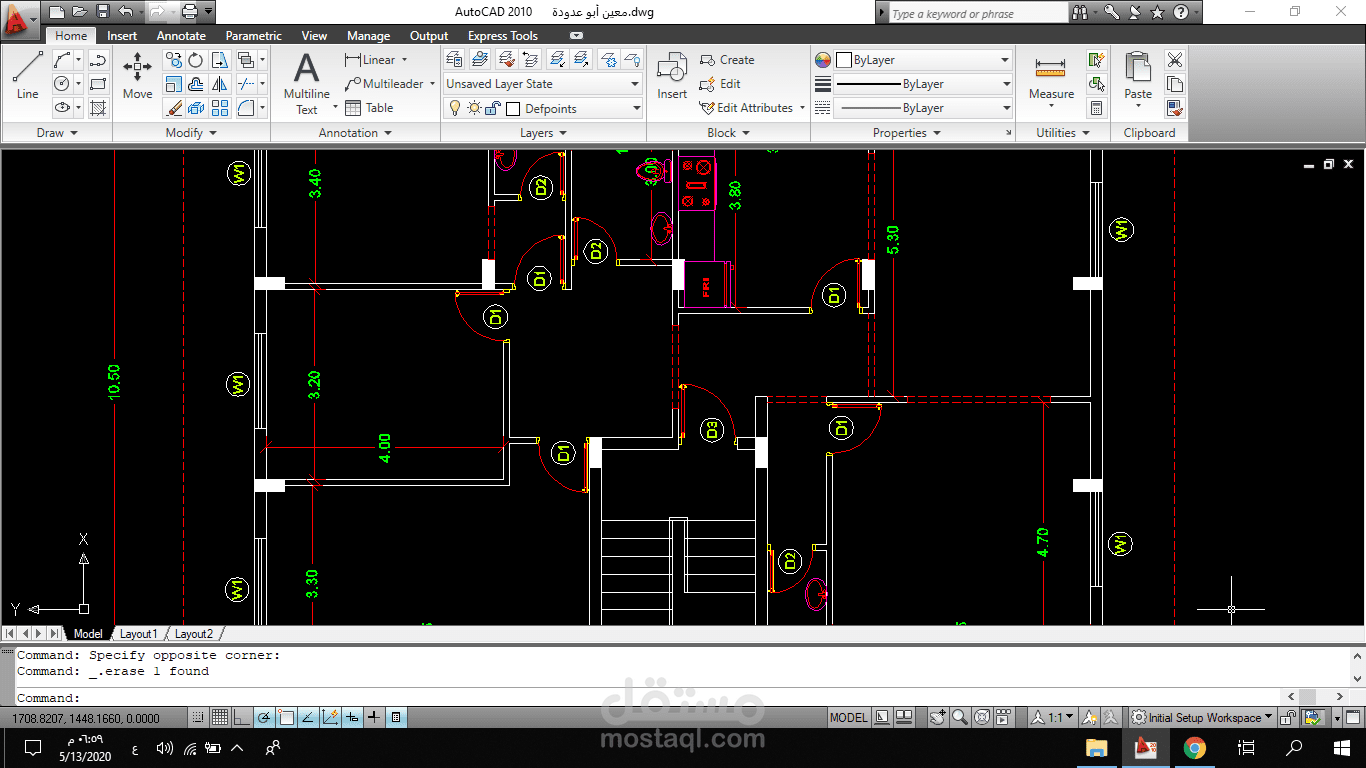Toggle the layer lightbulb on/off icon
1366x768 pixels.
[454, 108]
